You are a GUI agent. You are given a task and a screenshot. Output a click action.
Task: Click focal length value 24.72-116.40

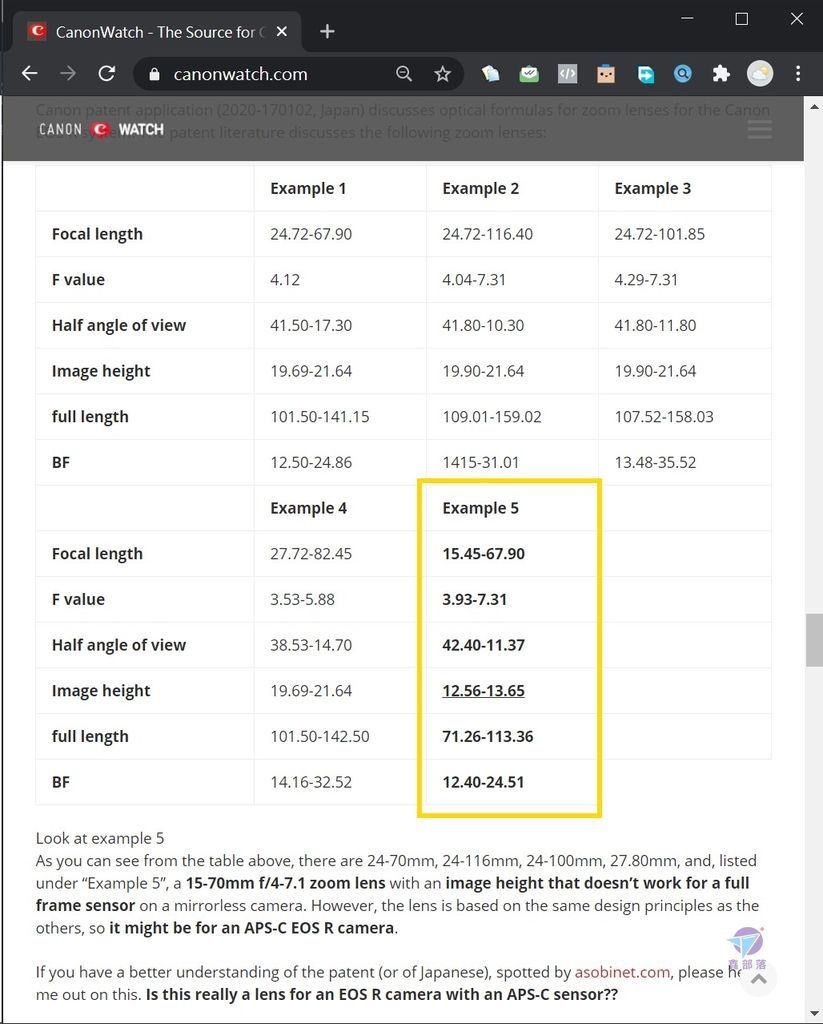(487, 234)
